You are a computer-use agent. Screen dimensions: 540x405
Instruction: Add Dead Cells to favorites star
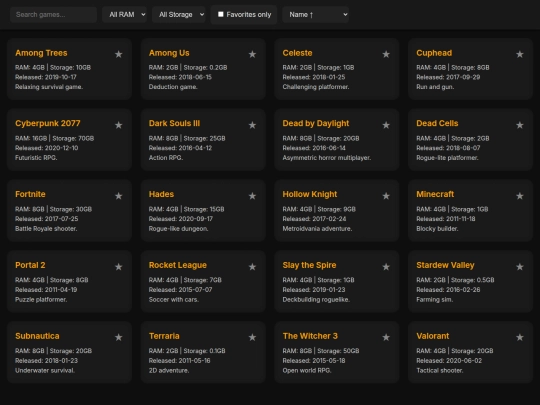[520, 125]
